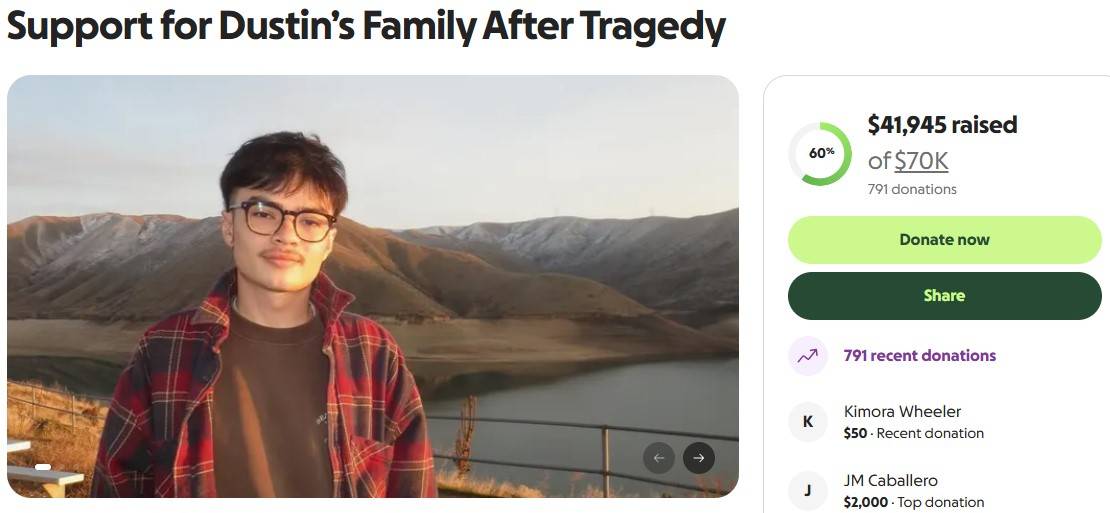
Task: Click the 60% label inside progress ring
Action: (821, 152)
